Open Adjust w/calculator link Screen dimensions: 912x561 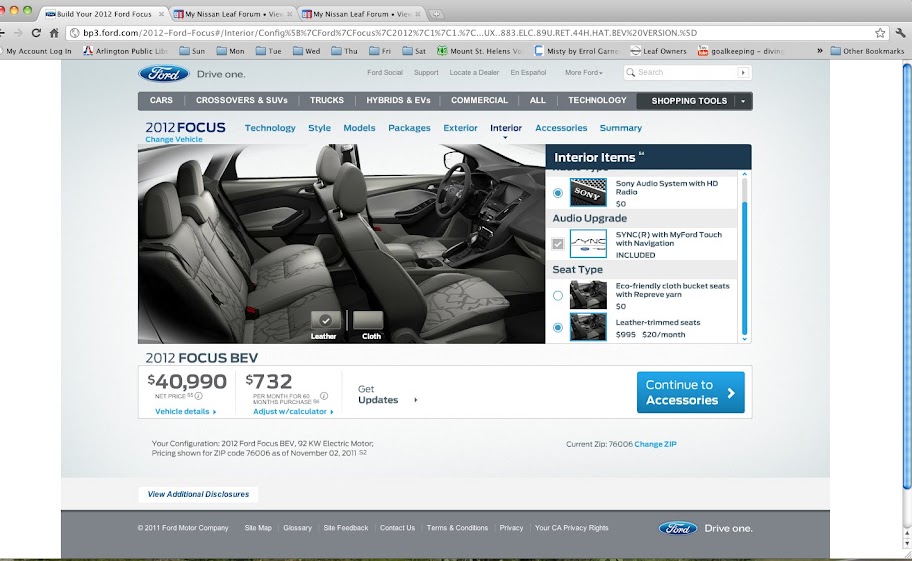(x=293, y=412)
